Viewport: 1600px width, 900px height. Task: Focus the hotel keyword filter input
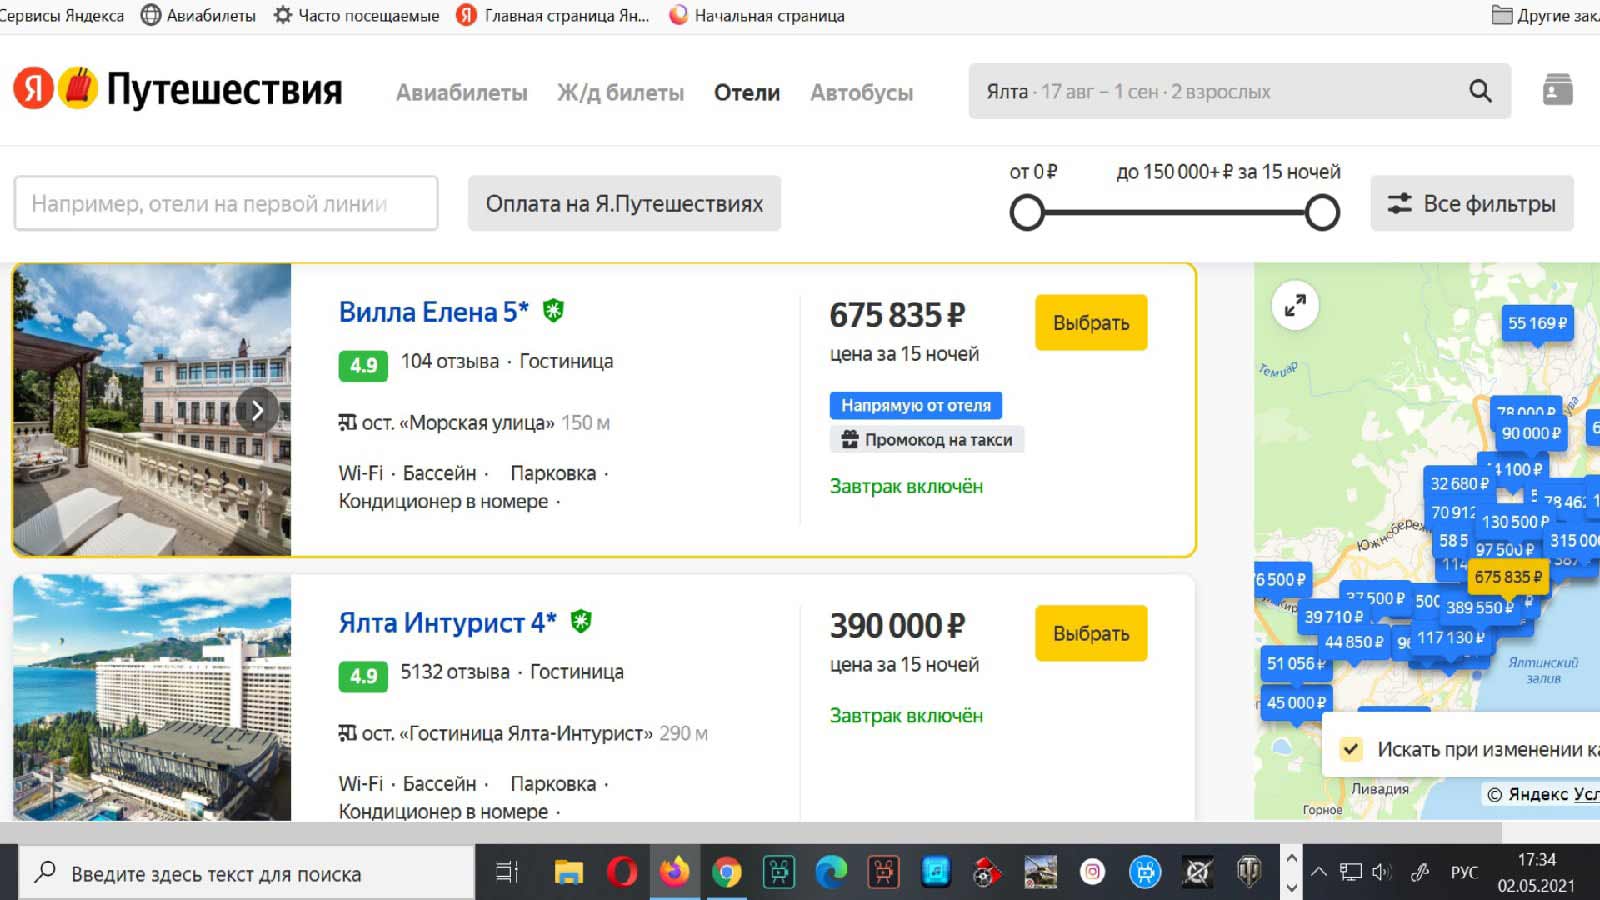click(x=226, y=204)
